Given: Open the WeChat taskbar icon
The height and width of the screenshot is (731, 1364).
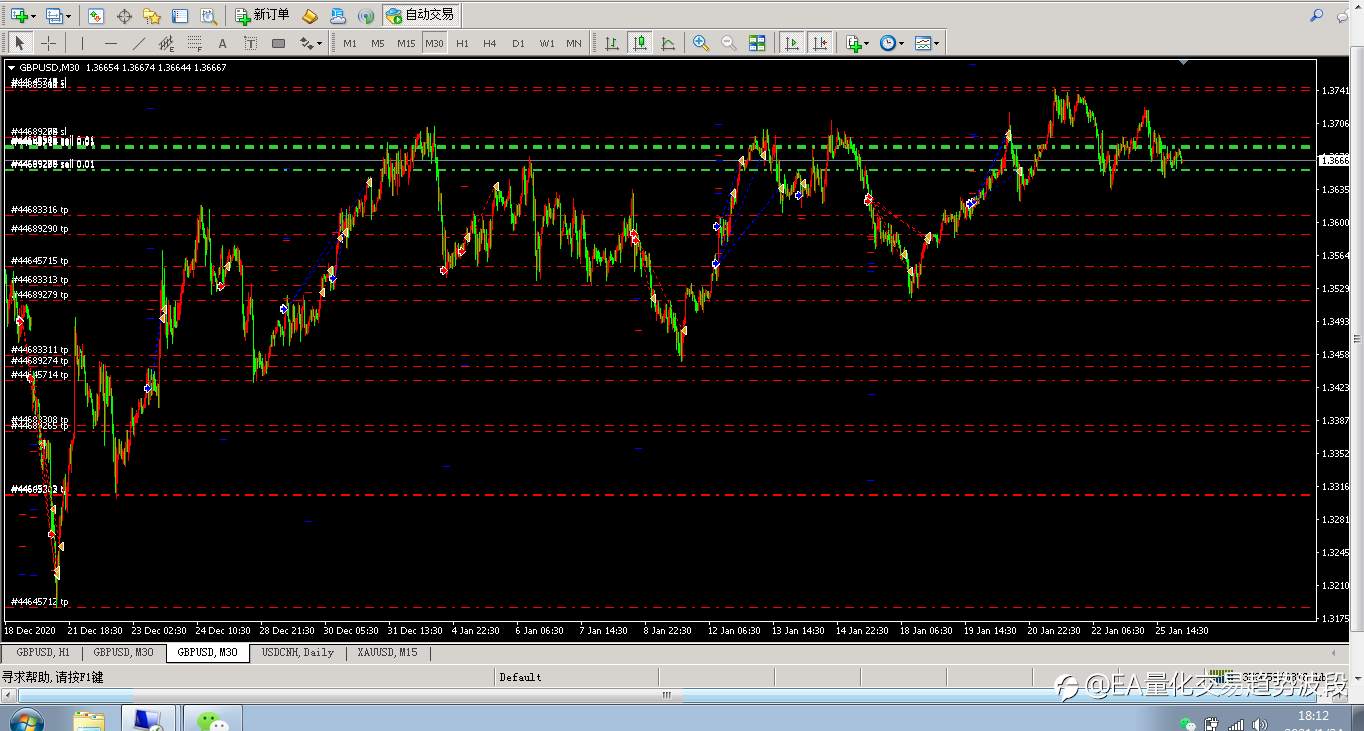Looking at the screenshot, I should pos(211,719).
